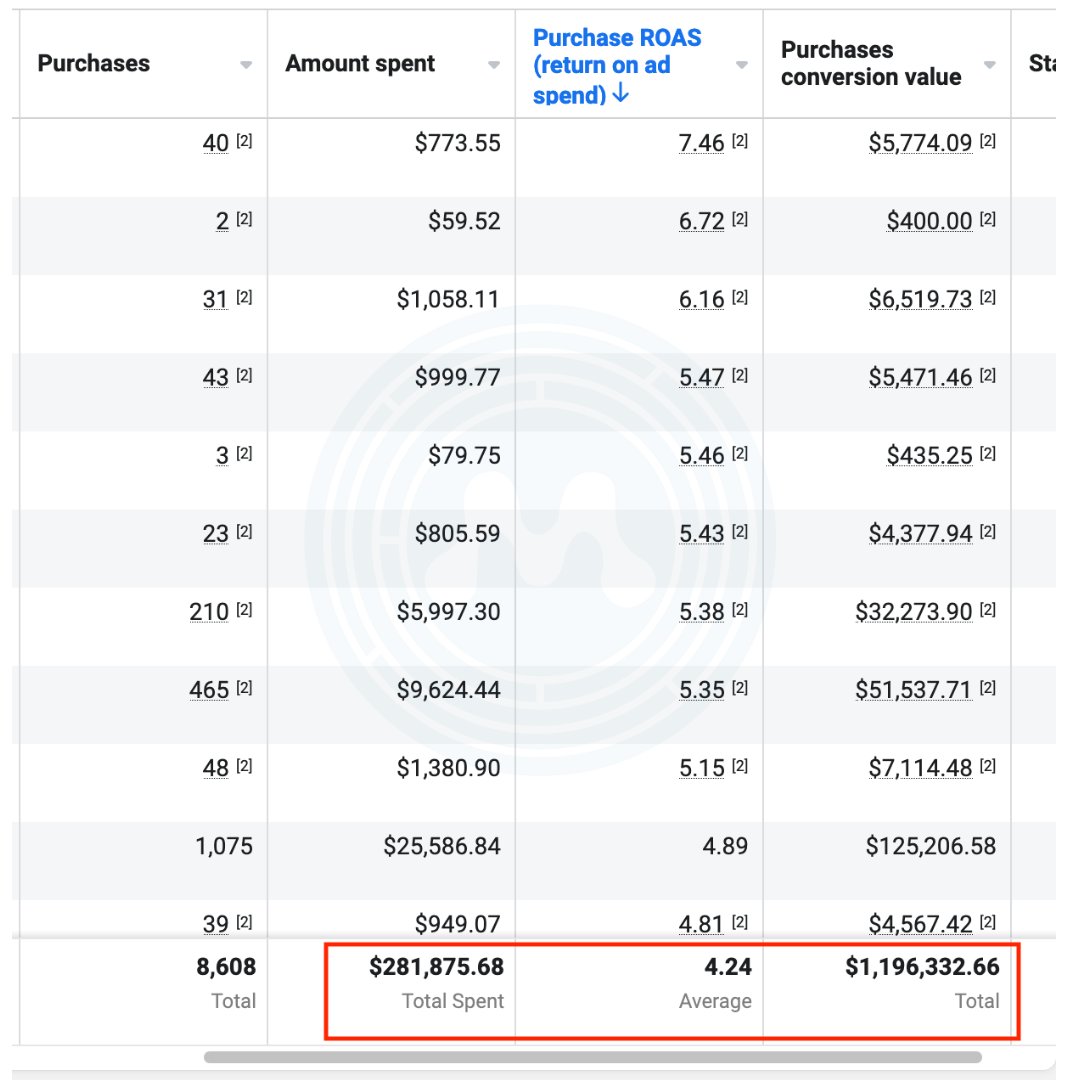The width and height of the screenshot is (1080, 1080).
Task: Open the Purchases column dropdown arrow
Action: coord(246,65)
